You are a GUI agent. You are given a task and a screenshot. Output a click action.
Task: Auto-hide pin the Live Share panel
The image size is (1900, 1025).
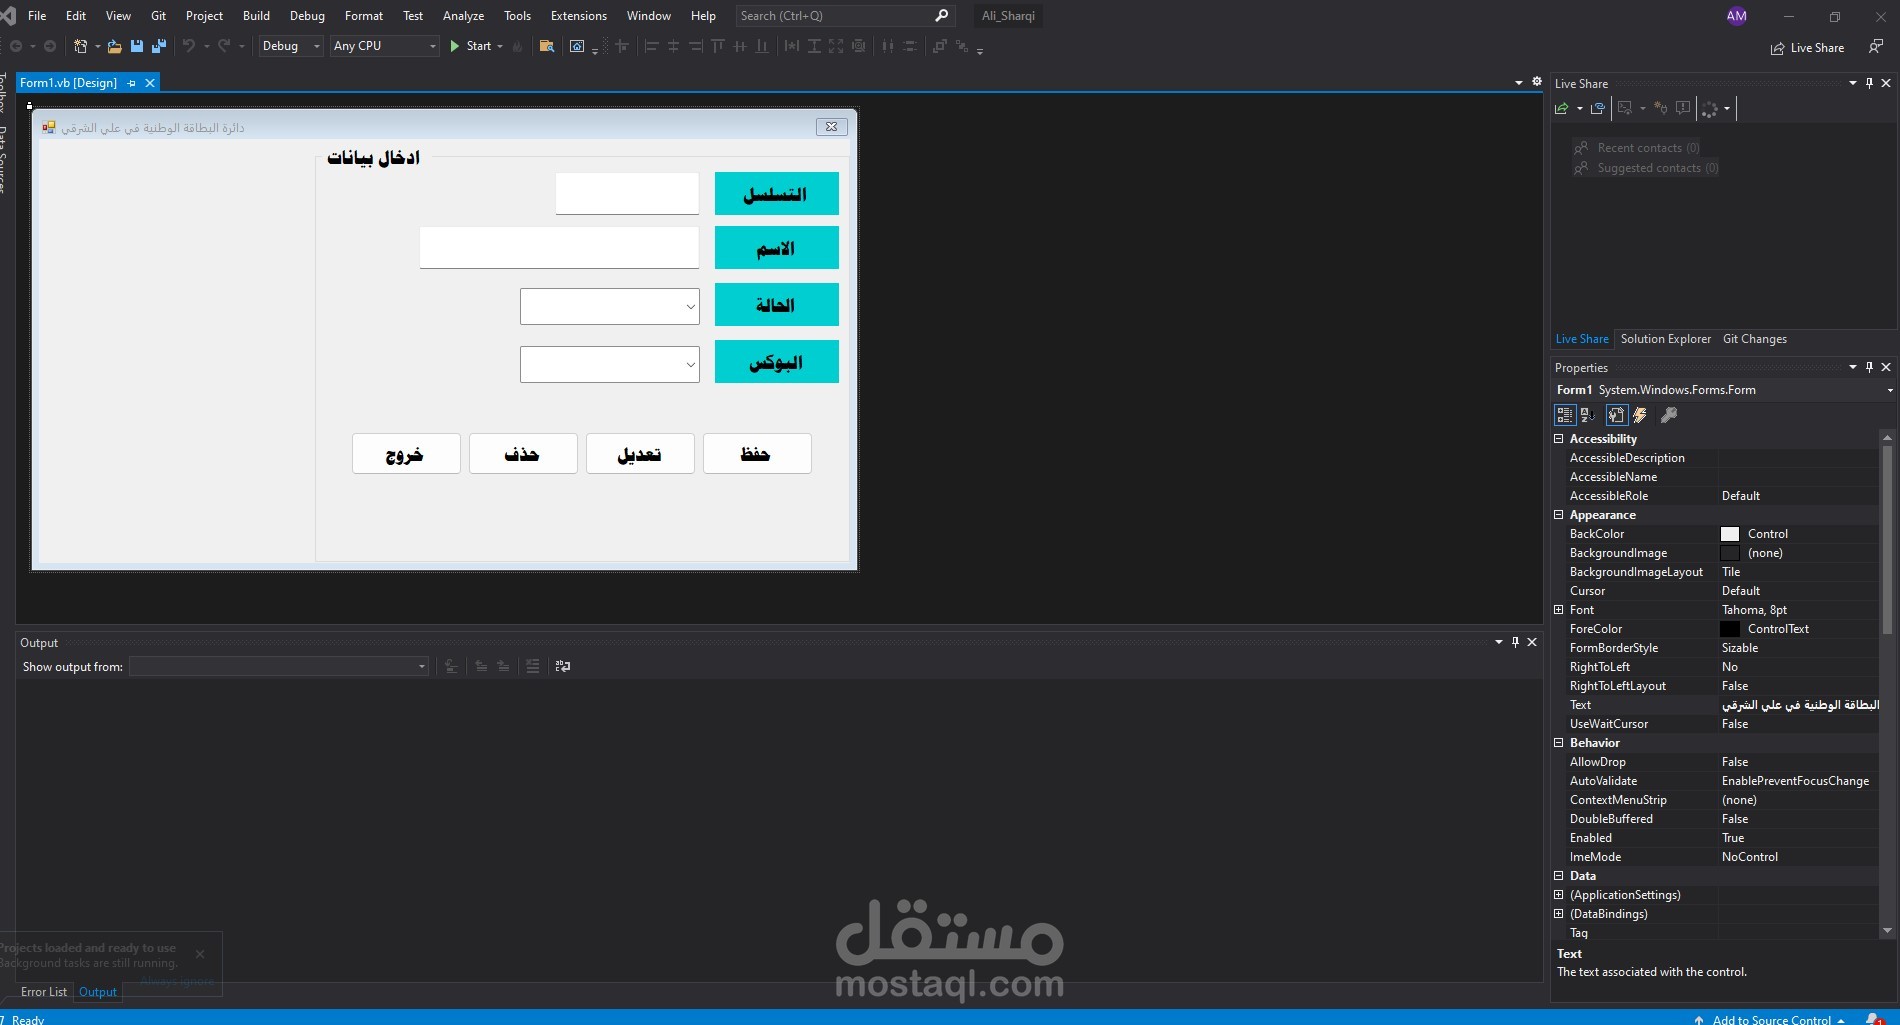[1869, 83]
